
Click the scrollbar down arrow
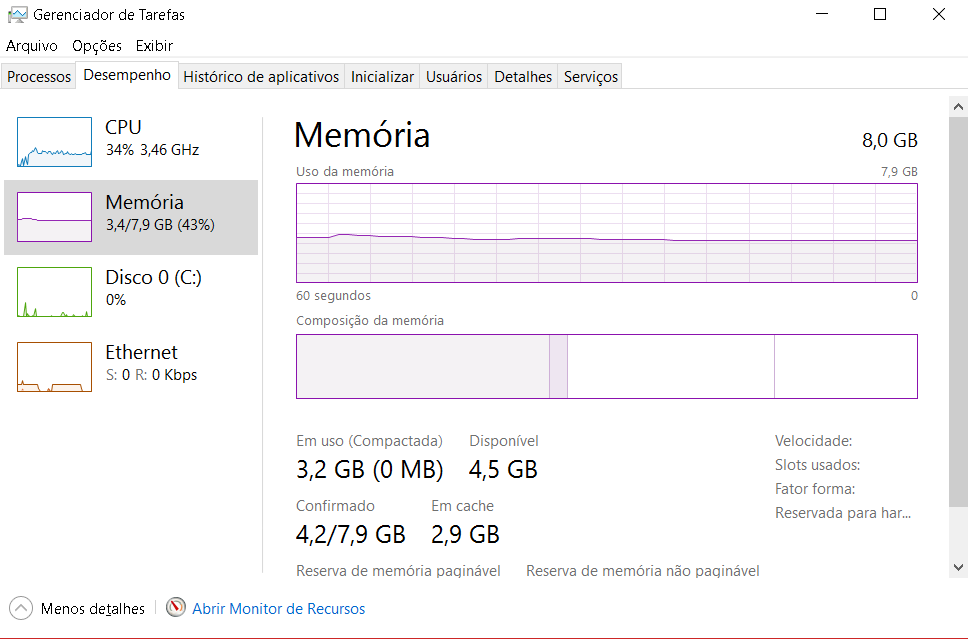click(958, 567)
